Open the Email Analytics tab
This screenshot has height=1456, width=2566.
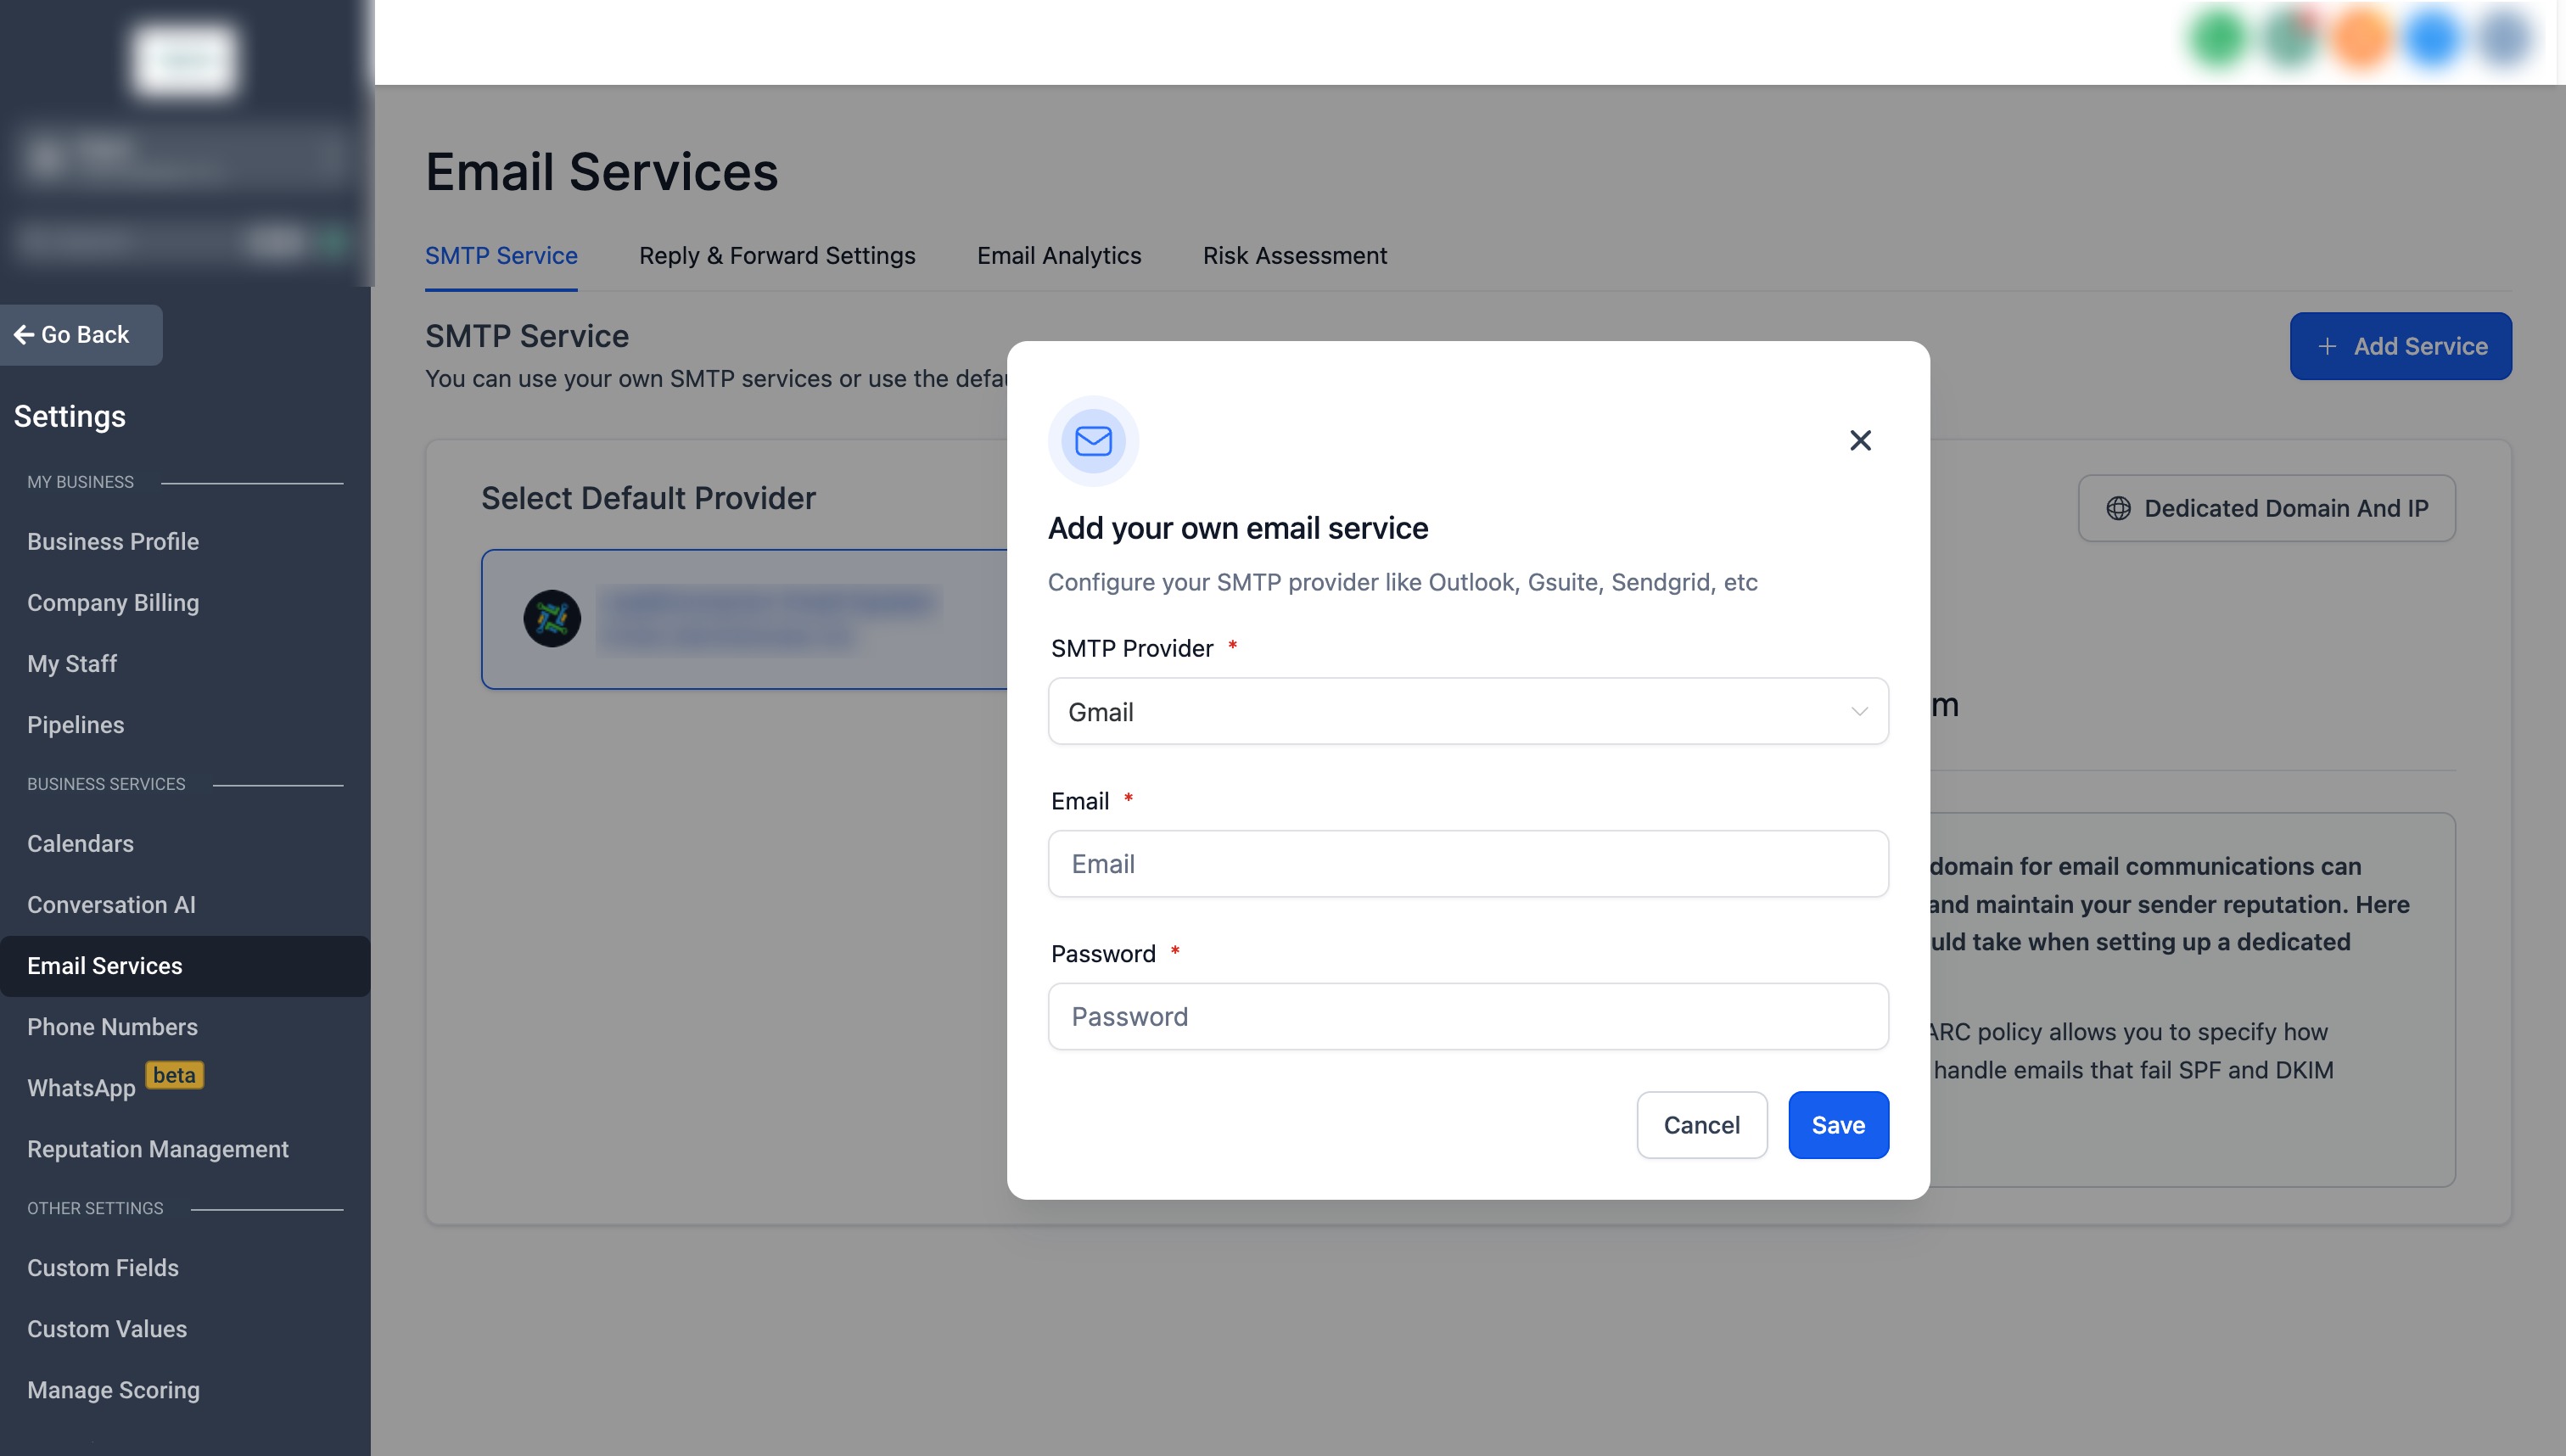[x=1058, y=256]
